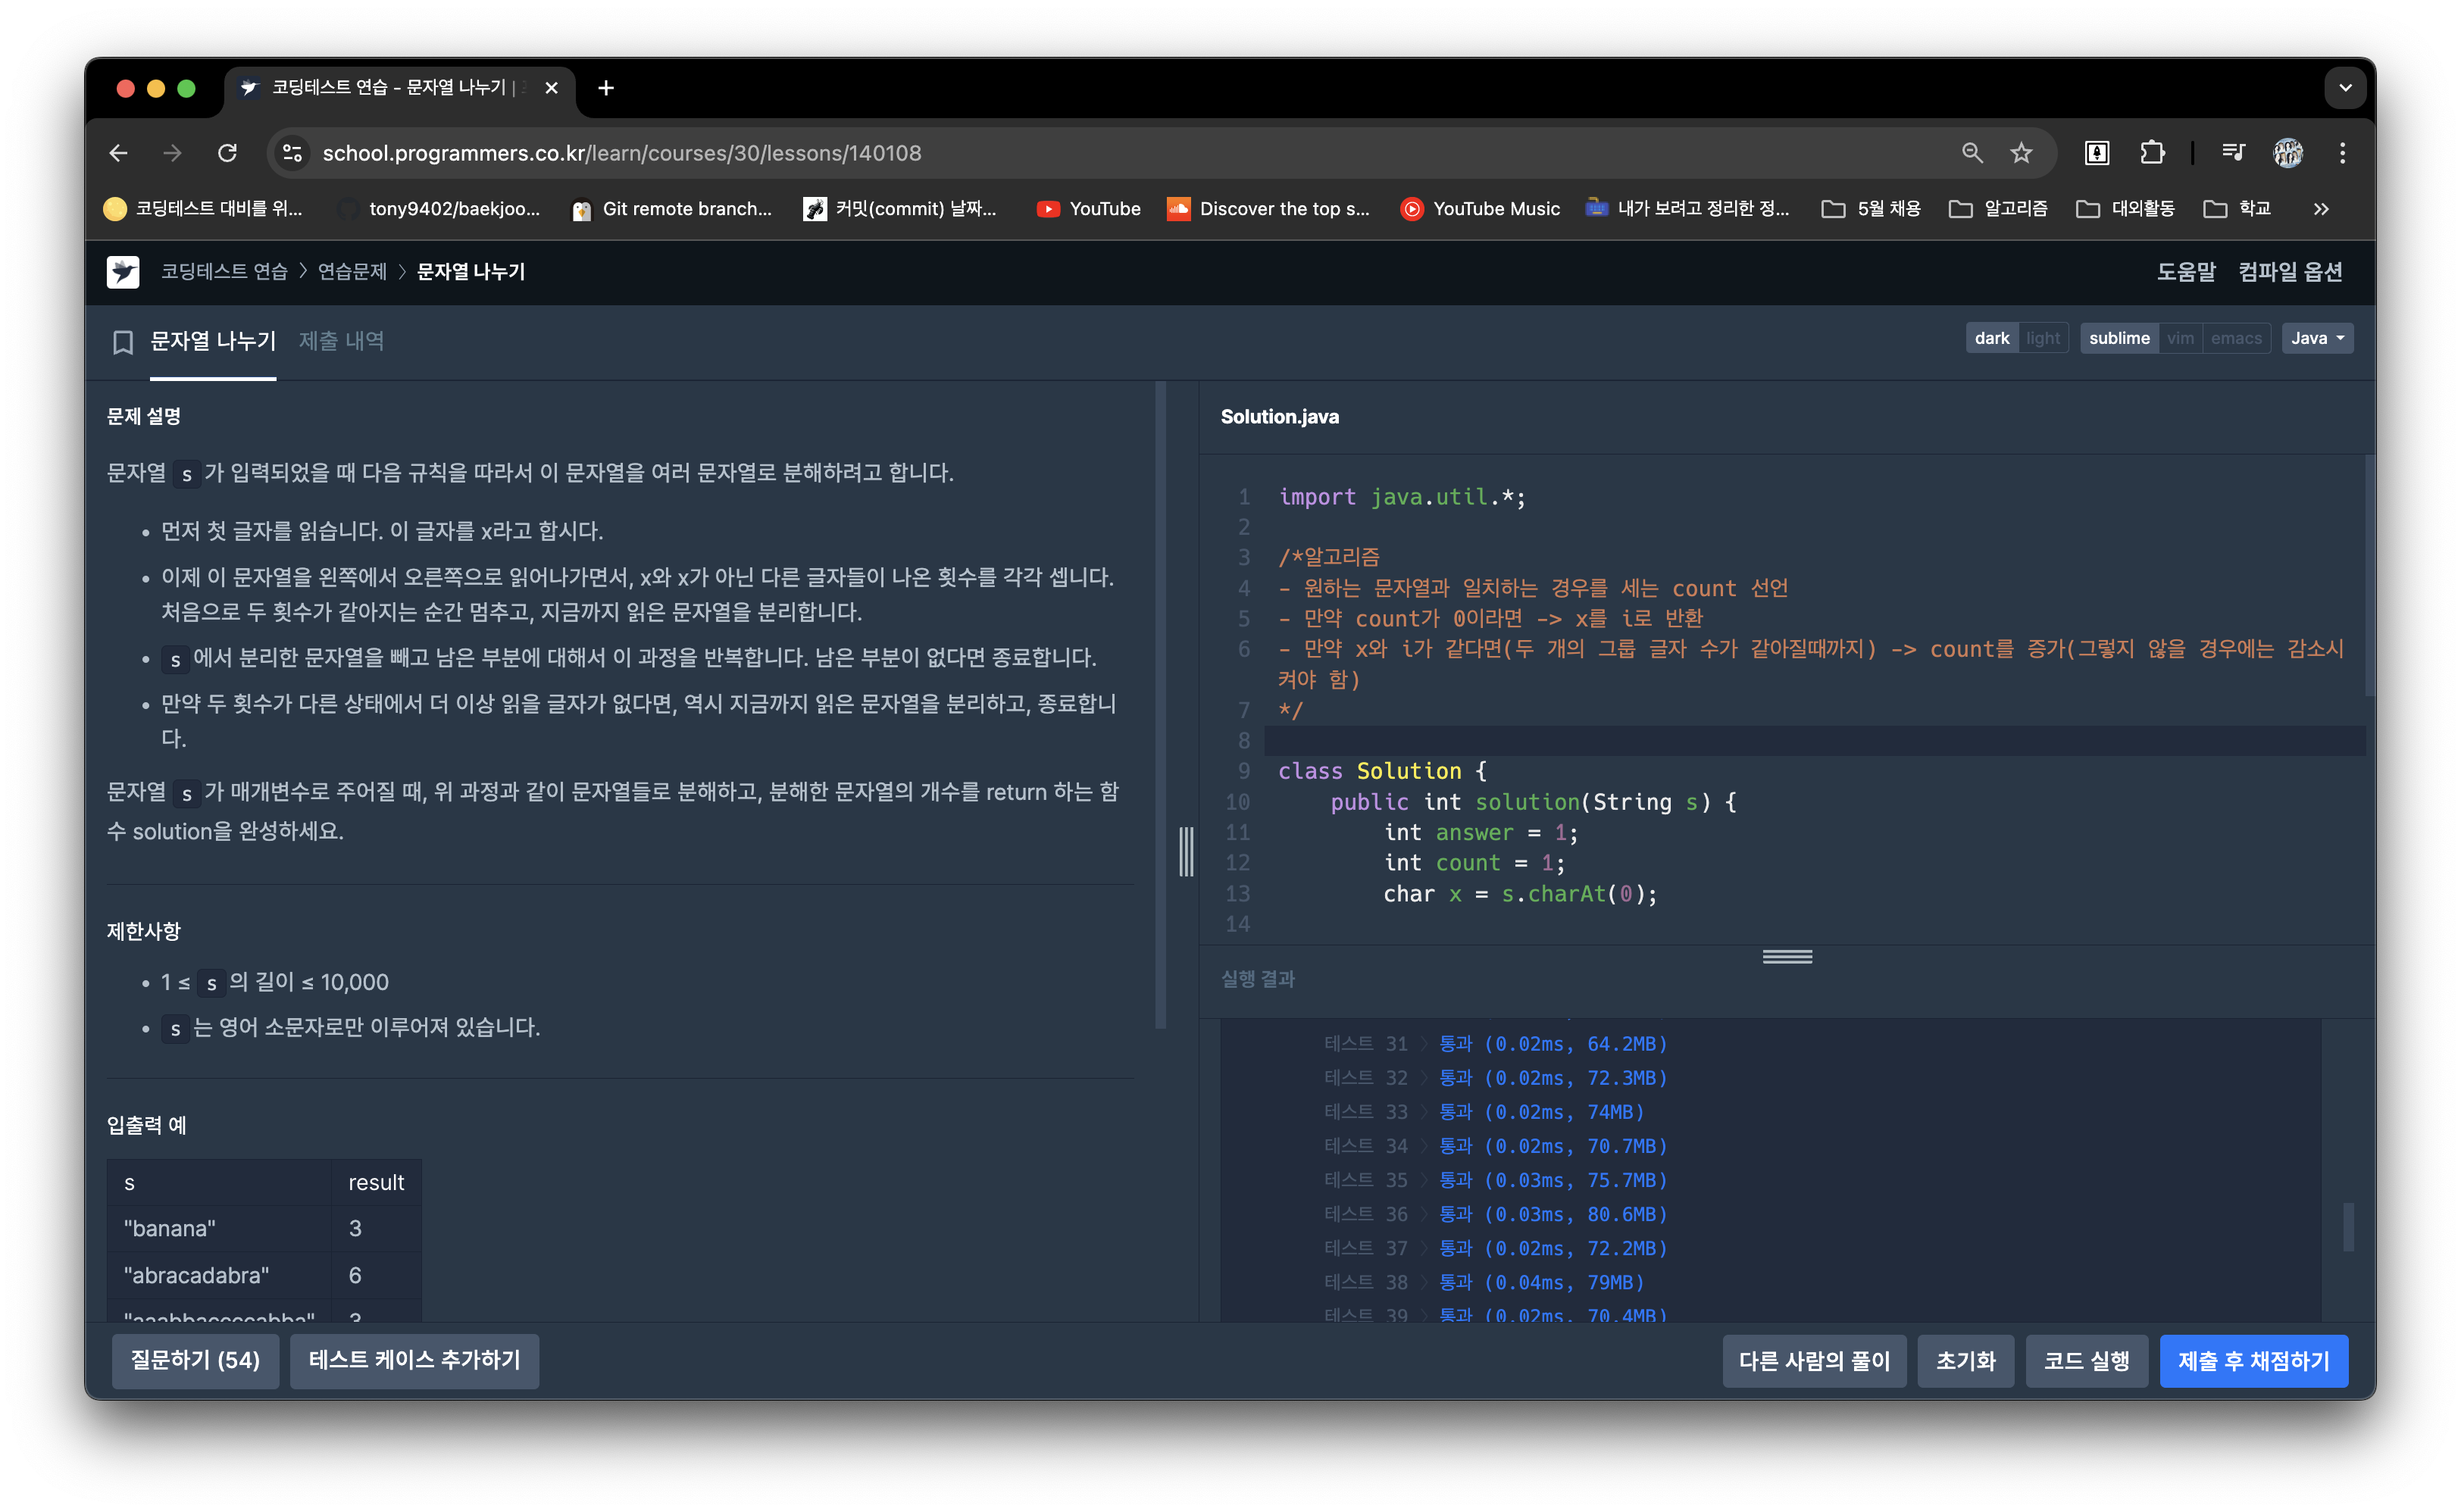Screen dimensions: 2461x1512
Task: Click 테스트 35 result row
Action: pyautogui.click(x=1496, y=1180)
